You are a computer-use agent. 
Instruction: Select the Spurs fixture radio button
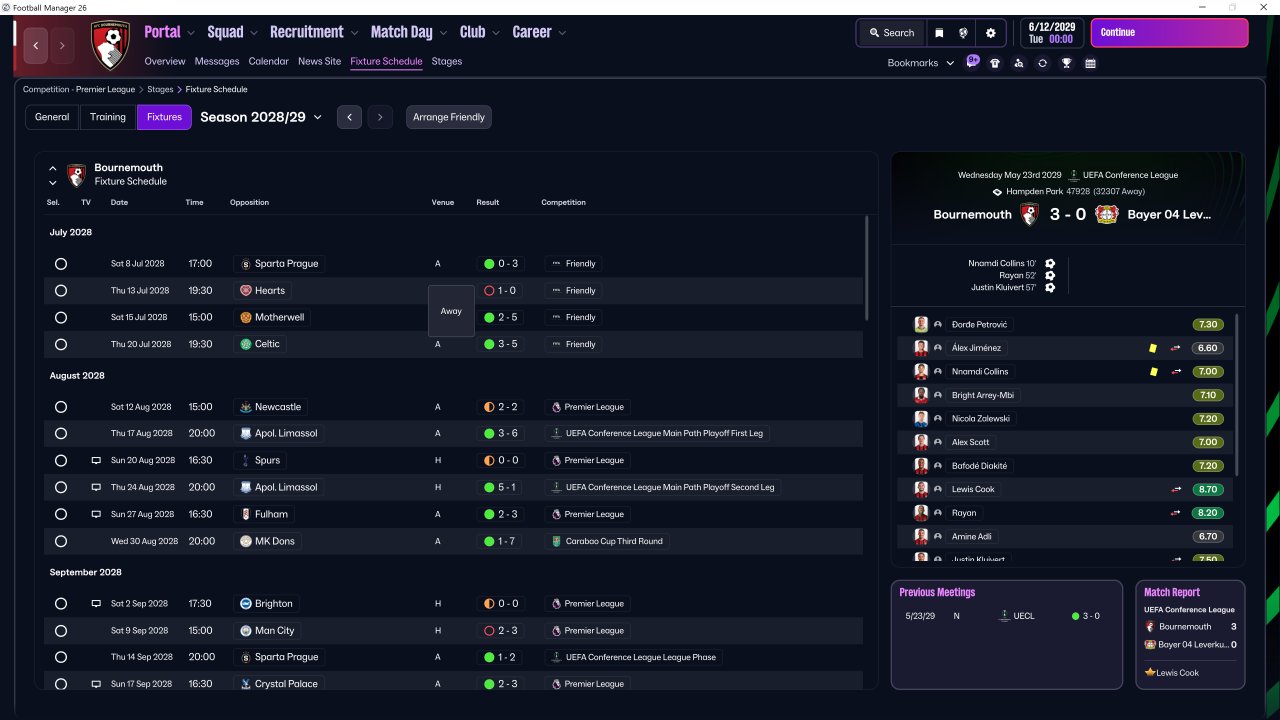tap(61, 461)
